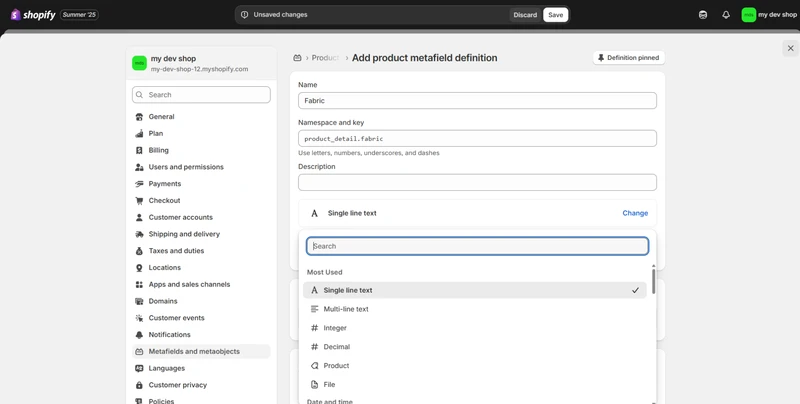800x404 pixels.
Task: Open Billing settings
Action: (x=202, y=150)
